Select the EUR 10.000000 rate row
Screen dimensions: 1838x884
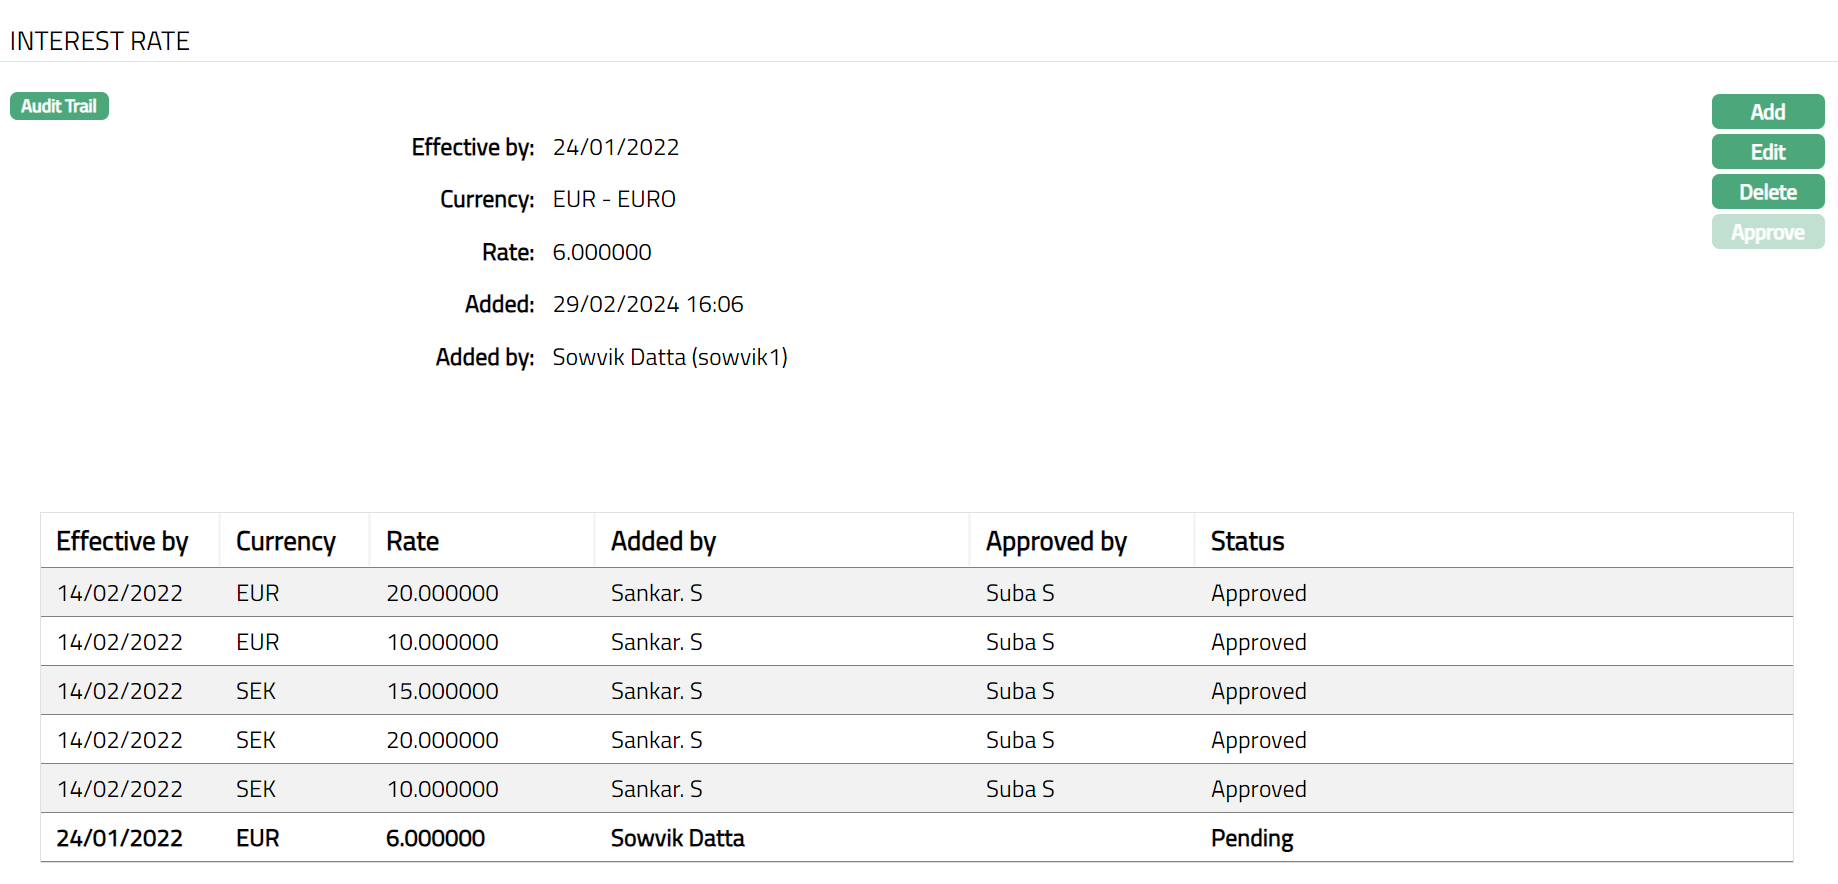(x=442, y=642)
